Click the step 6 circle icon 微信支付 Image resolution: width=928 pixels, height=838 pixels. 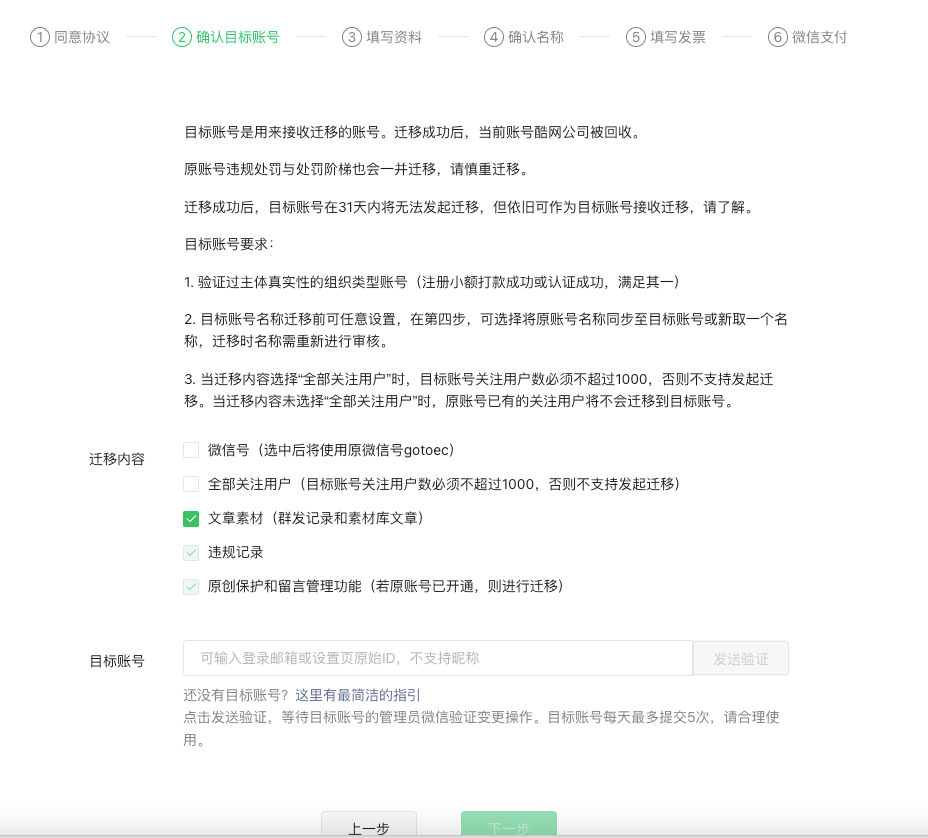click(x=778, y=37)
